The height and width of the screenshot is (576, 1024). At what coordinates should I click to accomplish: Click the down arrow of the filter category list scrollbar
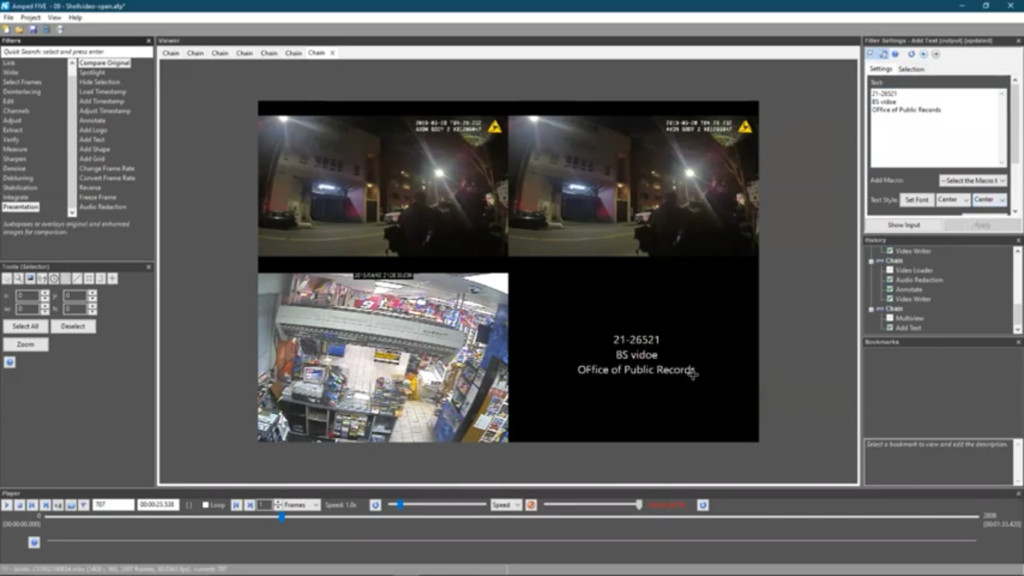(72, 212)
